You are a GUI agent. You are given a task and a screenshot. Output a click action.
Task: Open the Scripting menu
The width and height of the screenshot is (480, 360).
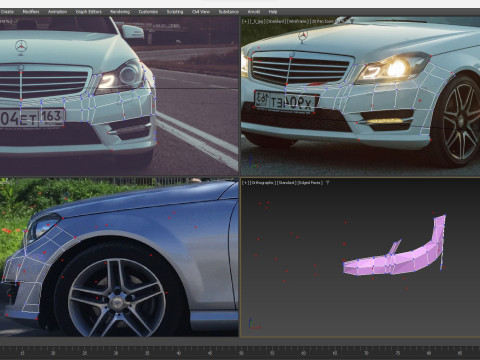[x=175, y=12]
